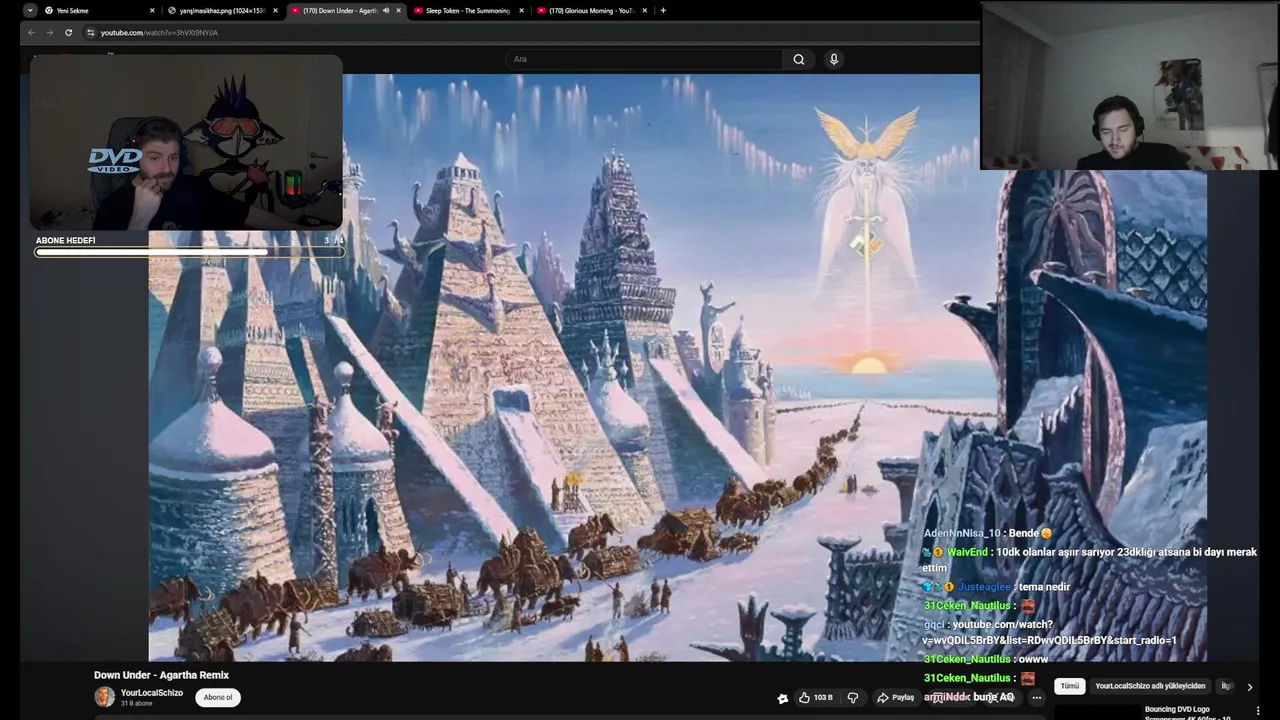The width and height of the screenshot is (1280, 720).
Task: Switch to yanşimasikhaz.png tab
Action: 222,10
